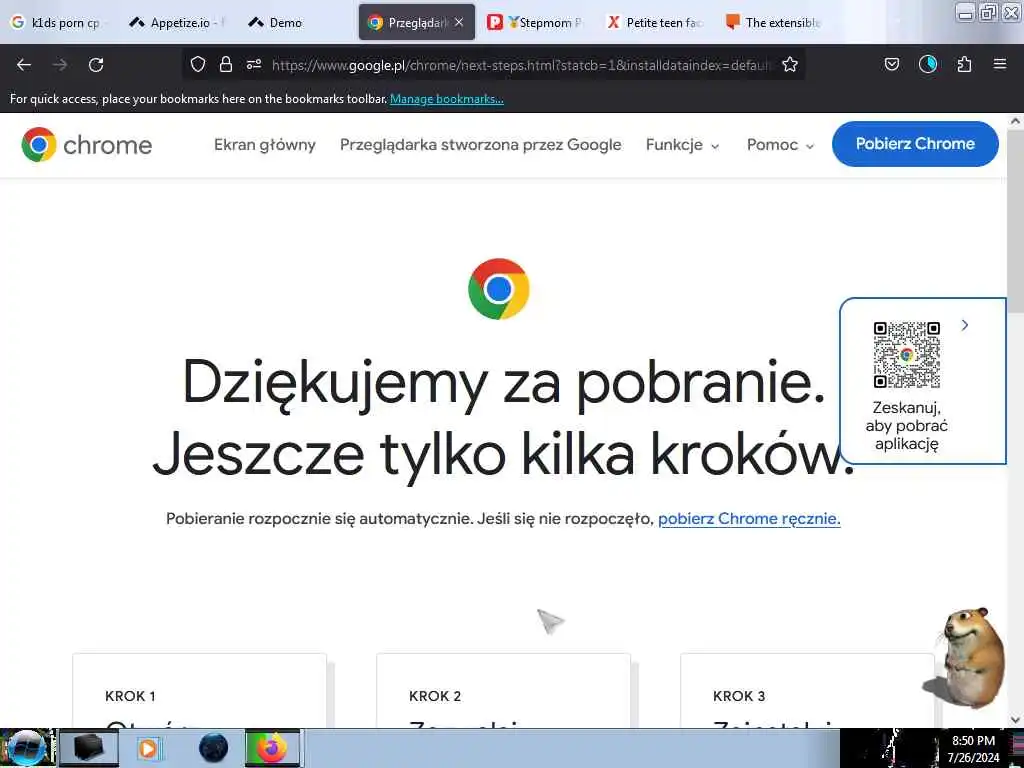Click the Firefox taskbar icon

pos(272,748)
